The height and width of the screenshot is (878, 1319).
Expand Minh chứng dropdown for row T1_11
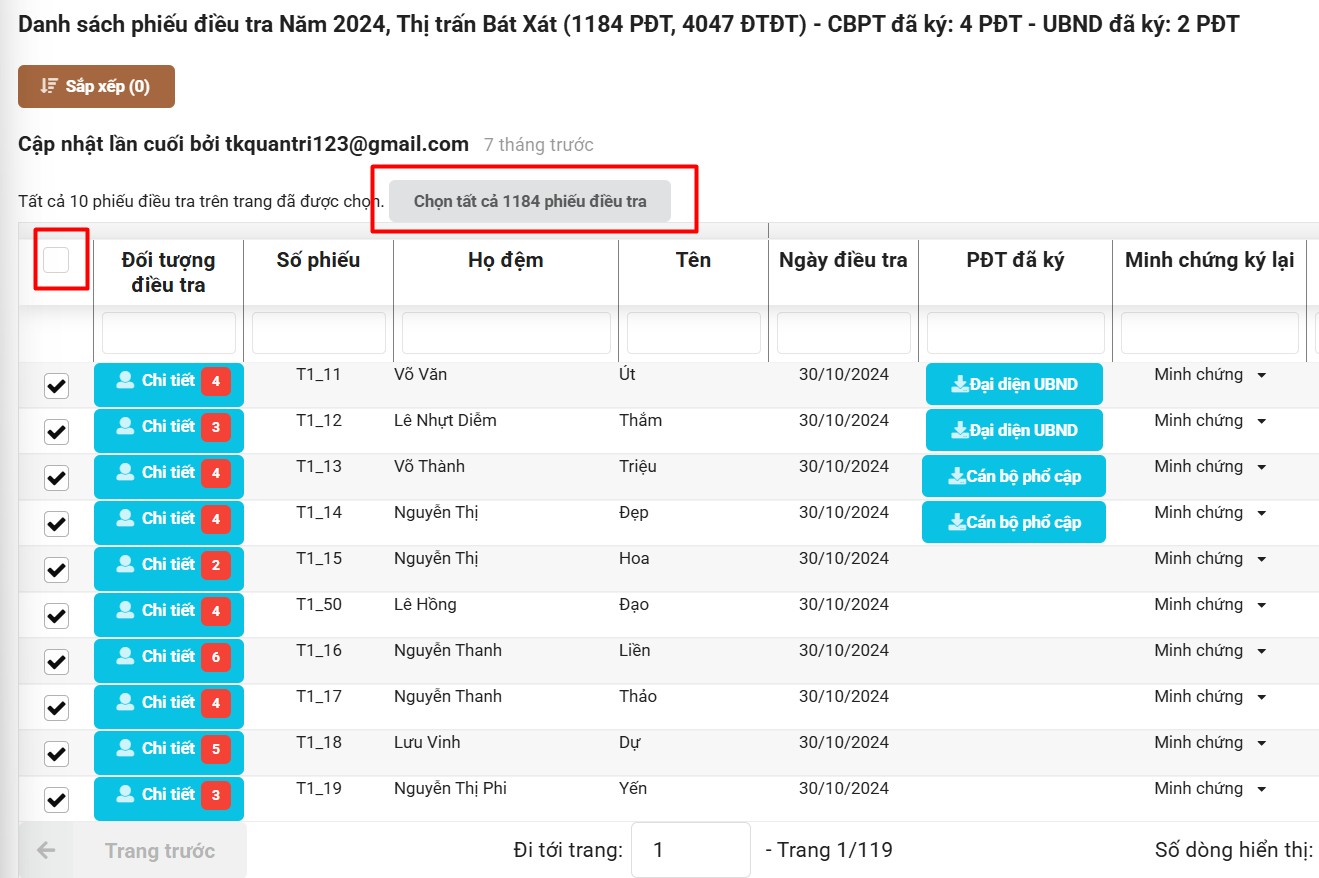point(1261,376)
